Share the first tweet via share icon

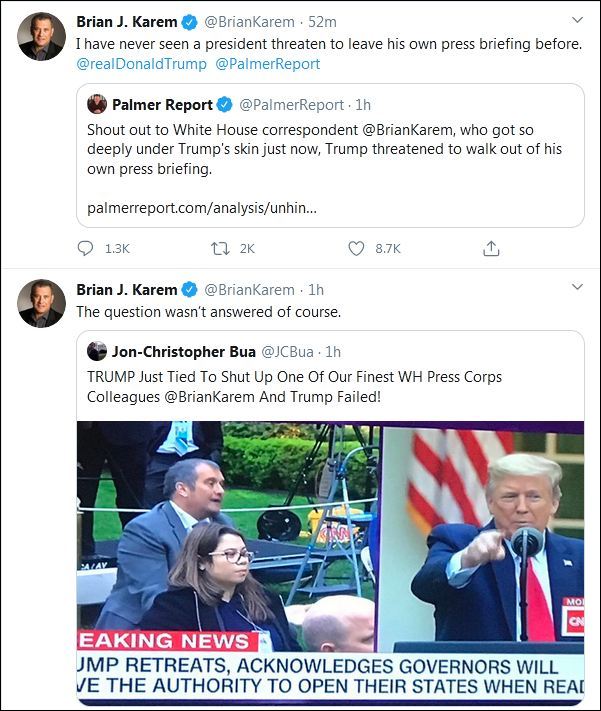point(491,248)
